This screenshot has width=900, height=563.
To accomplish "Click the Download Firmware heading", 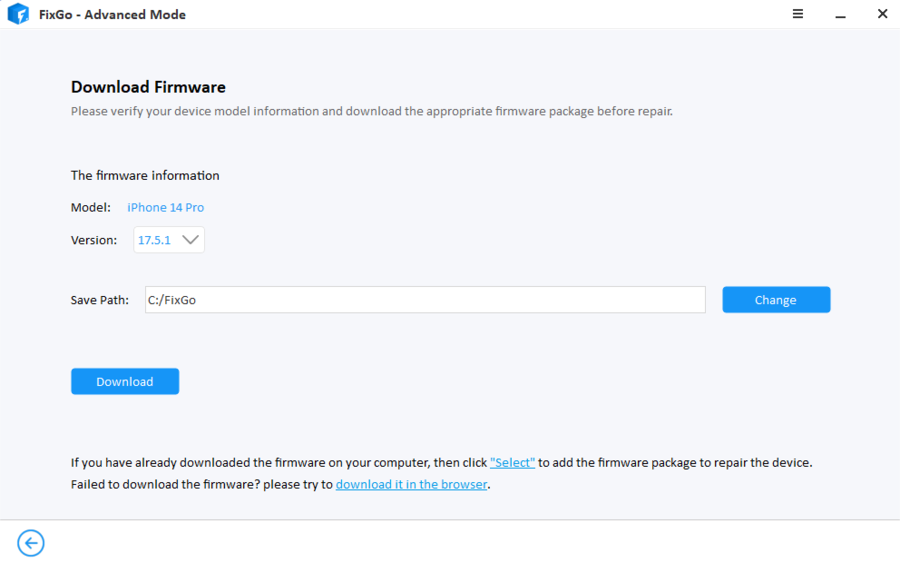I will [x=148, y=87].
